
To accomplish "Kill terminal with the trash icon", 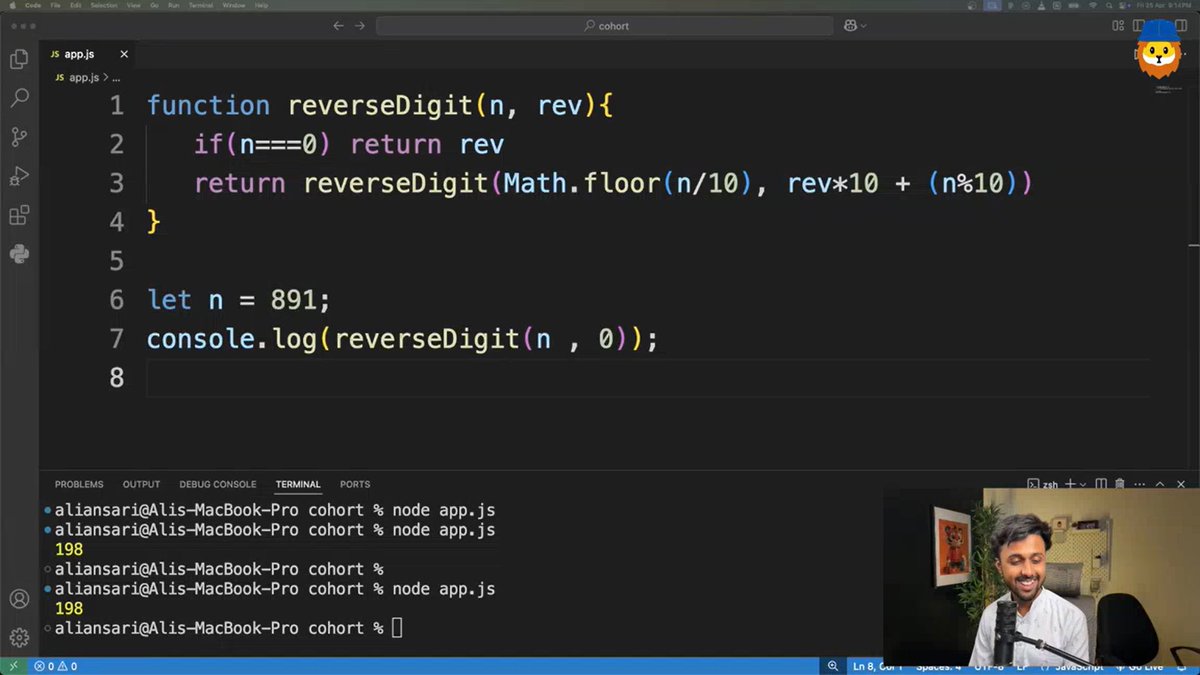I will [x=1120, y=484].
